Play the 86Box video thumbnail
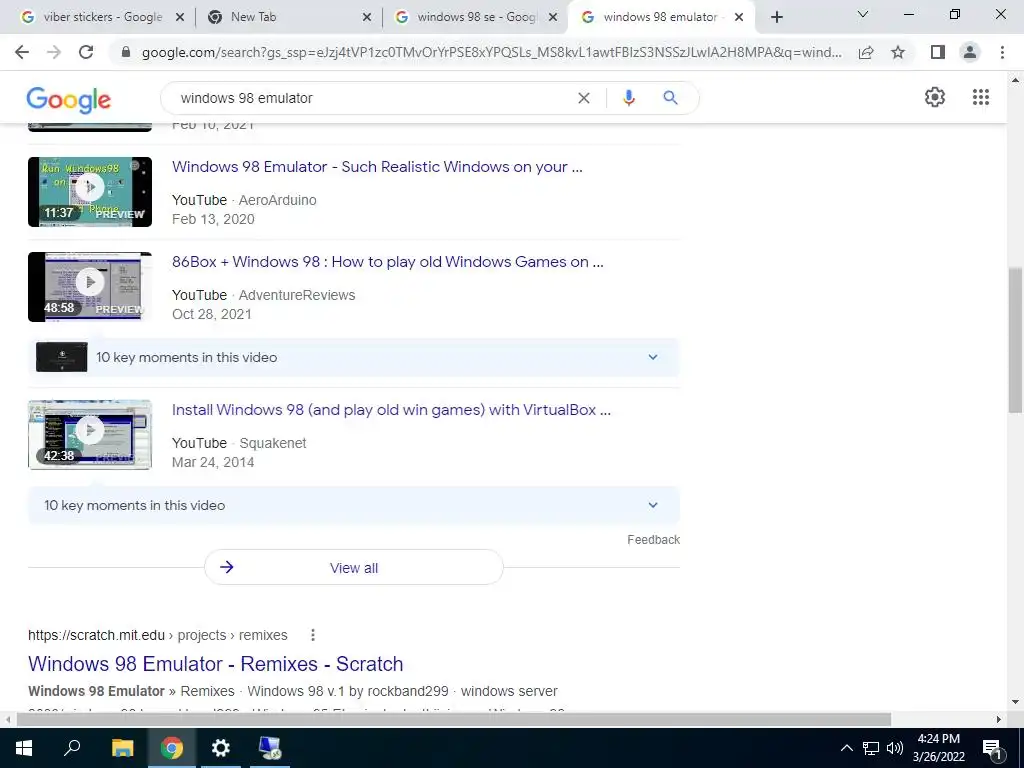Screen dimensions: 1024x768 click(90, 287)
